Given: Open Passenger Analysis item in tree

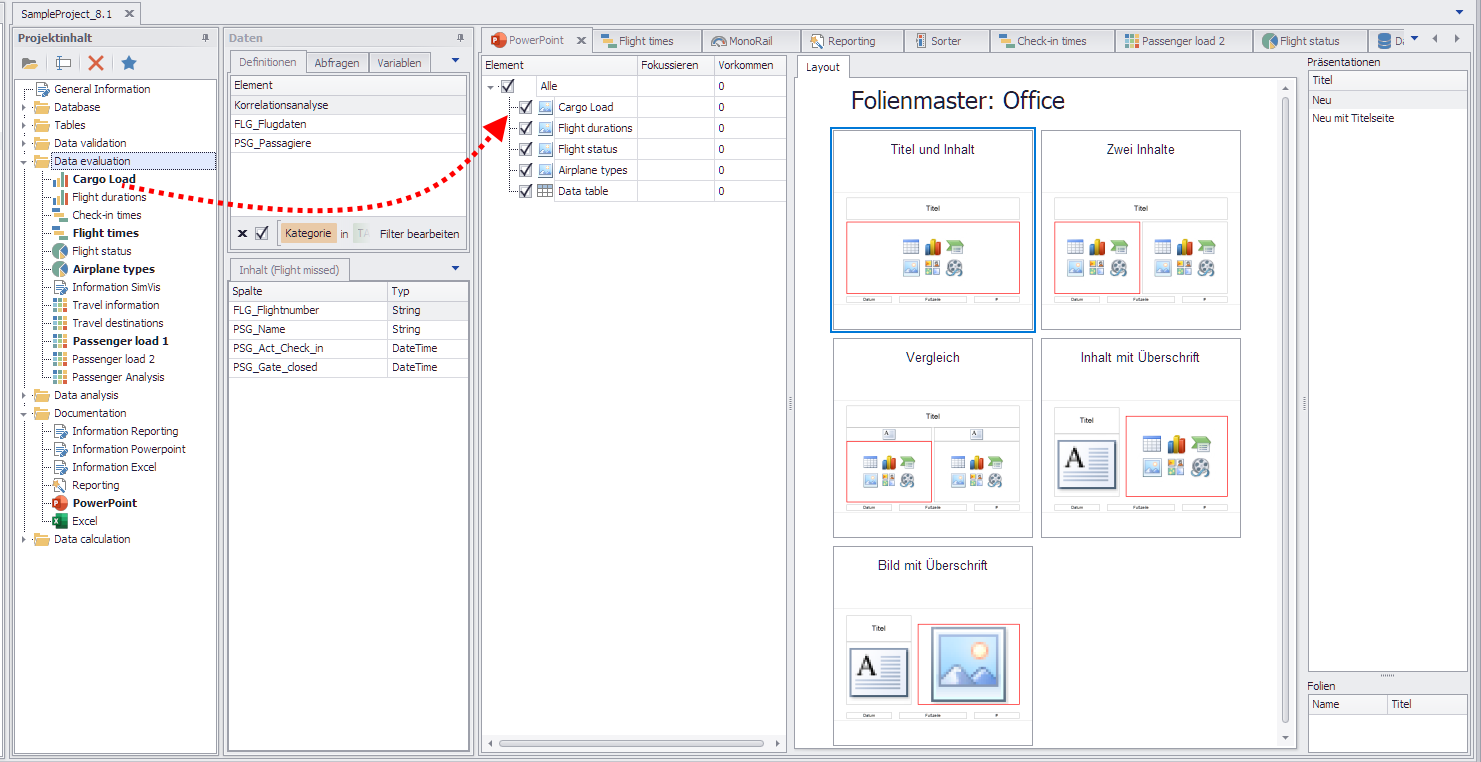Looking at the screenshot, I should [118, 377].
